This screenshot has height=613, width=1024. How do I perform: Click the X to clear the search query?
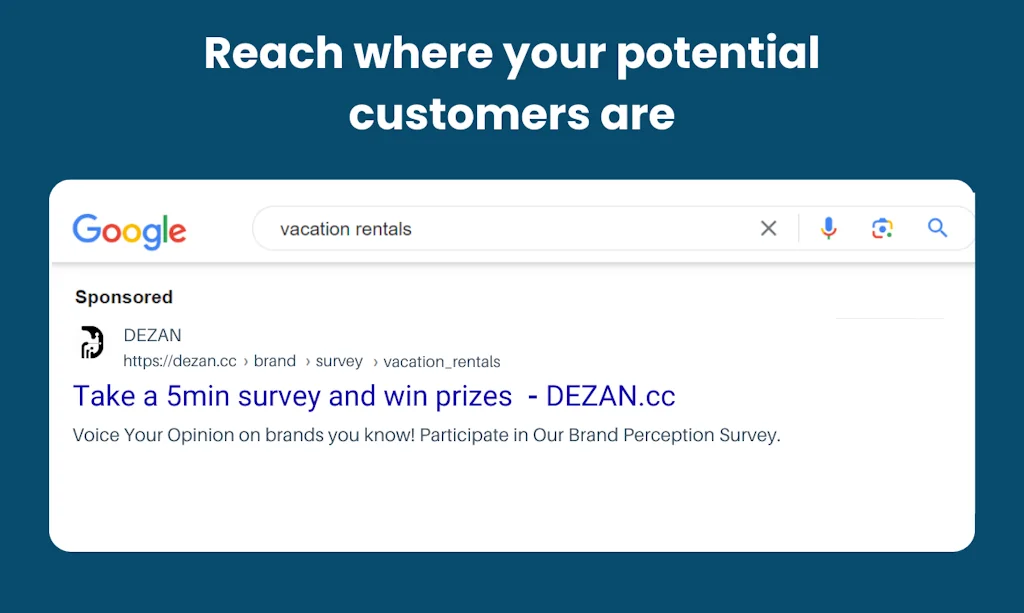click(x=768, y=228)
